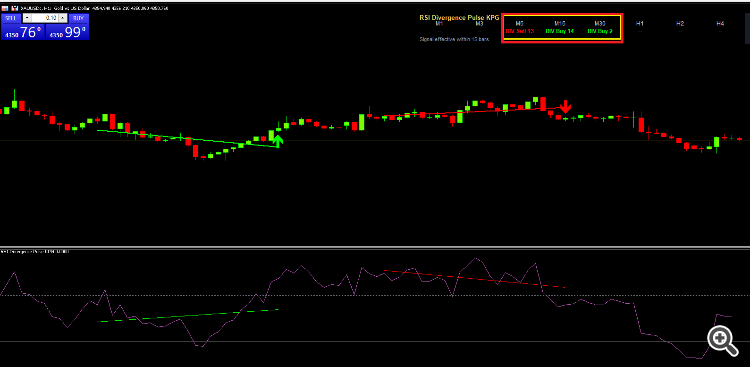750x367 pixels.
Task: Click the BUY button in trade panel
Action: coord(77,18)
